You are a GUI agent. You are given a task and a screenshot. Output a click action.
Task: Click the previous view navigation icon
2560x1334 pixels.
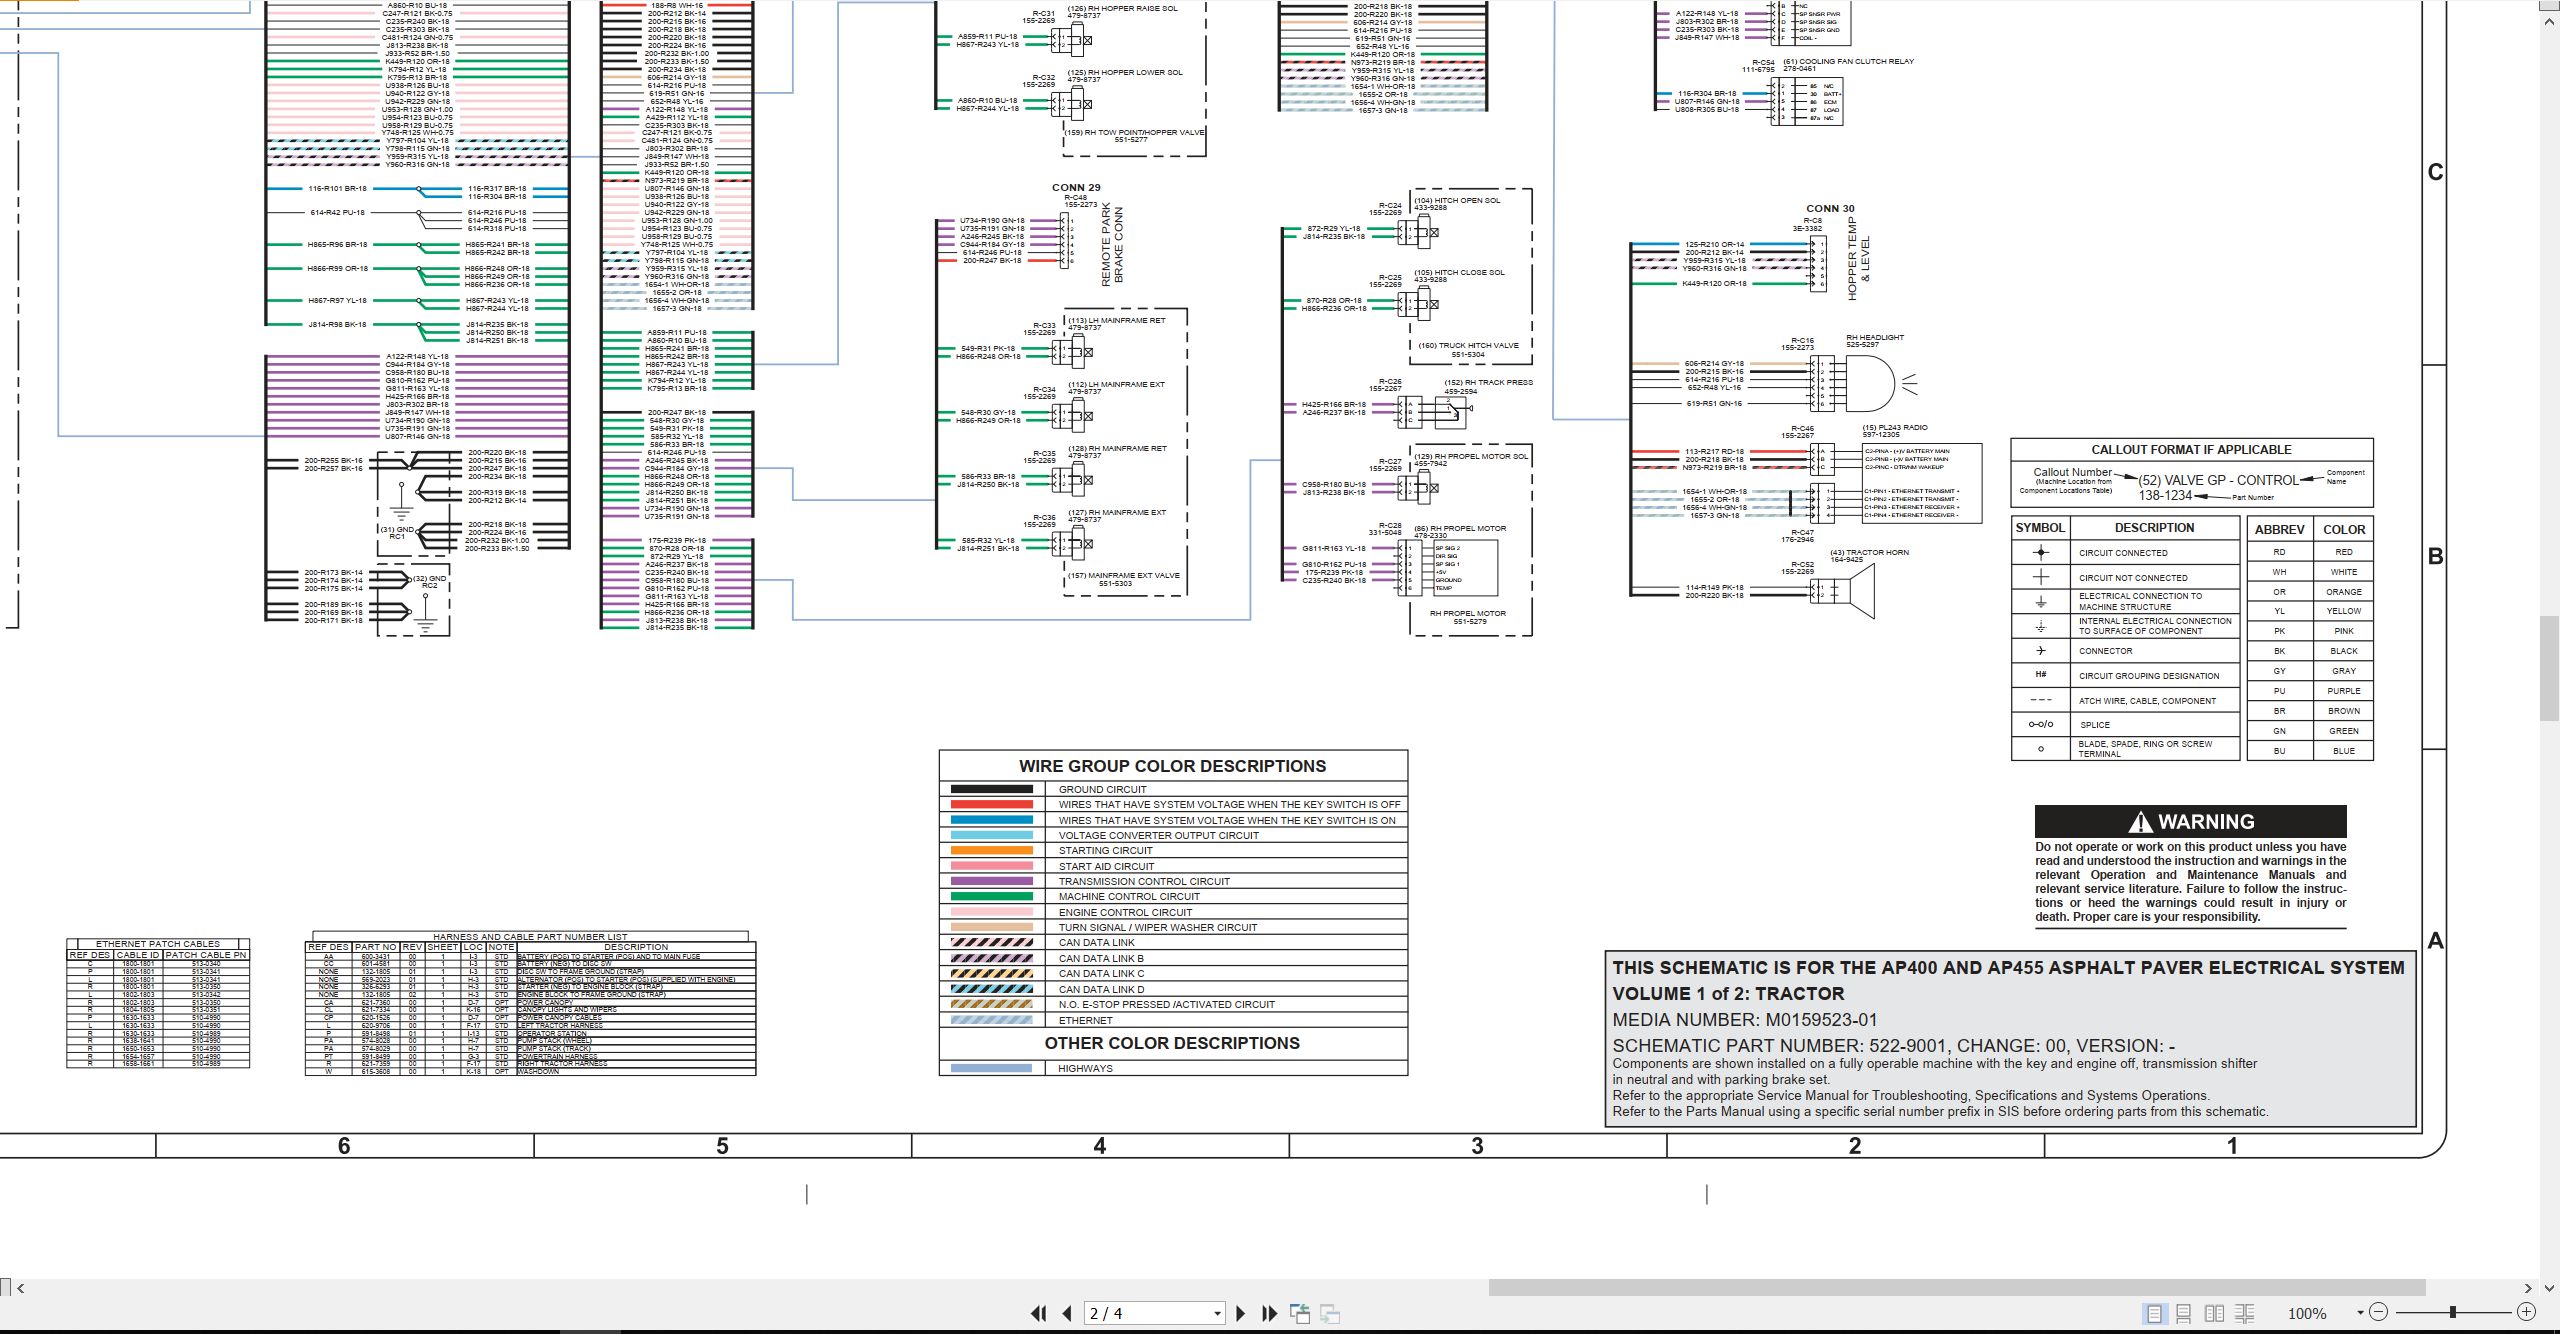pos(1300,1313)
